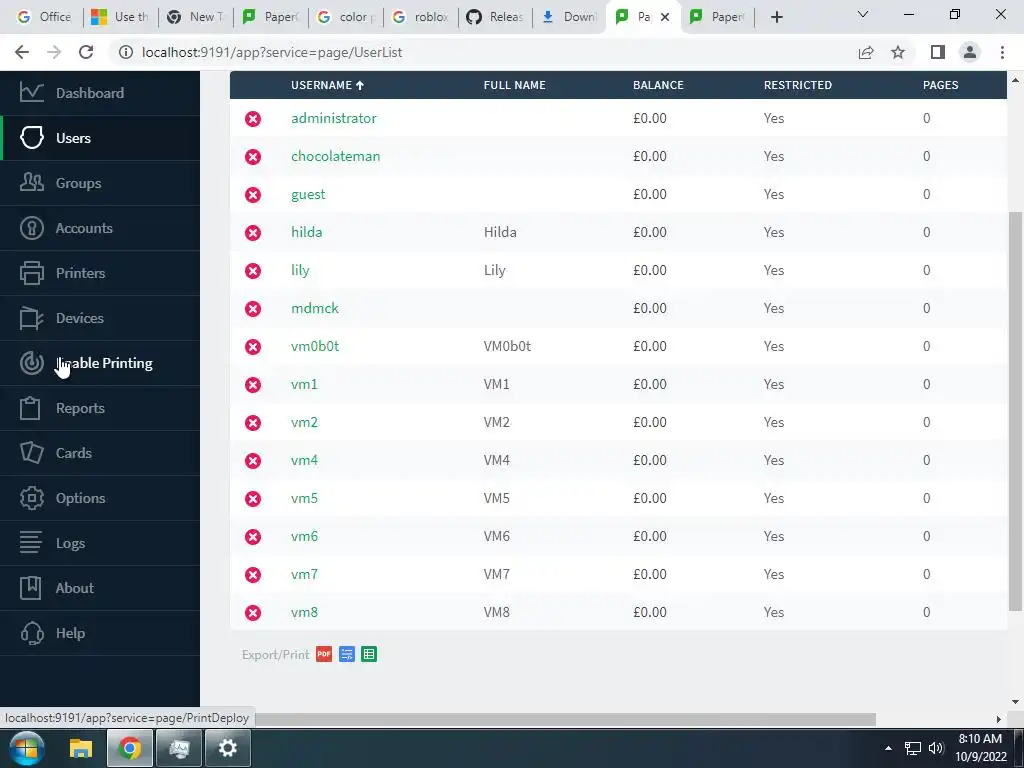Open the Groups section icon
Image resolution: width=1024 pixels, height=768 pixels.
31,183
